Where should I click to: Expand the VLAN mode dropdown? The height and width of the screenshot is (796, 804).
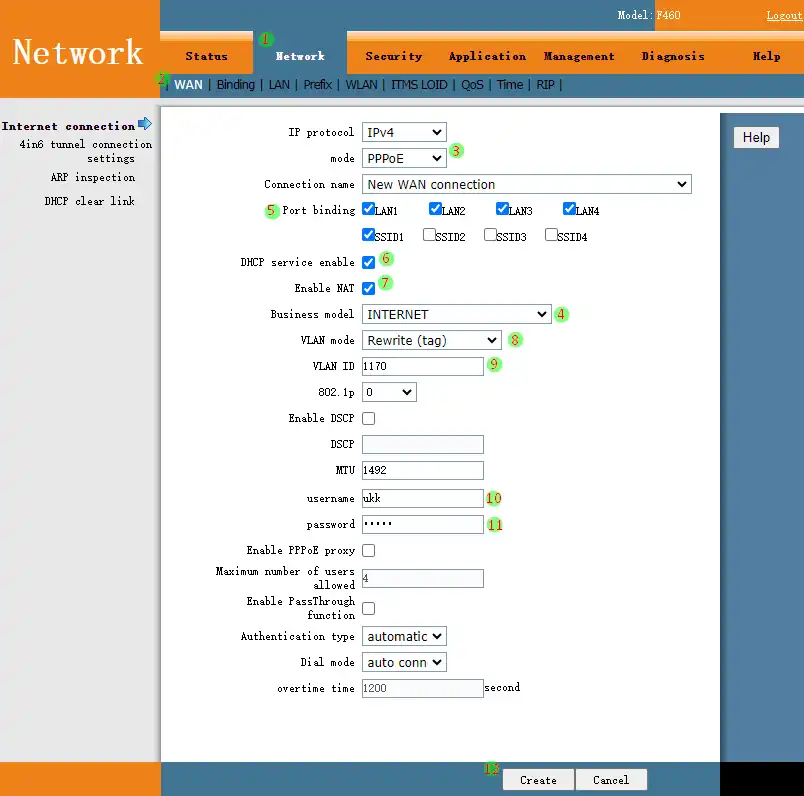431,340
